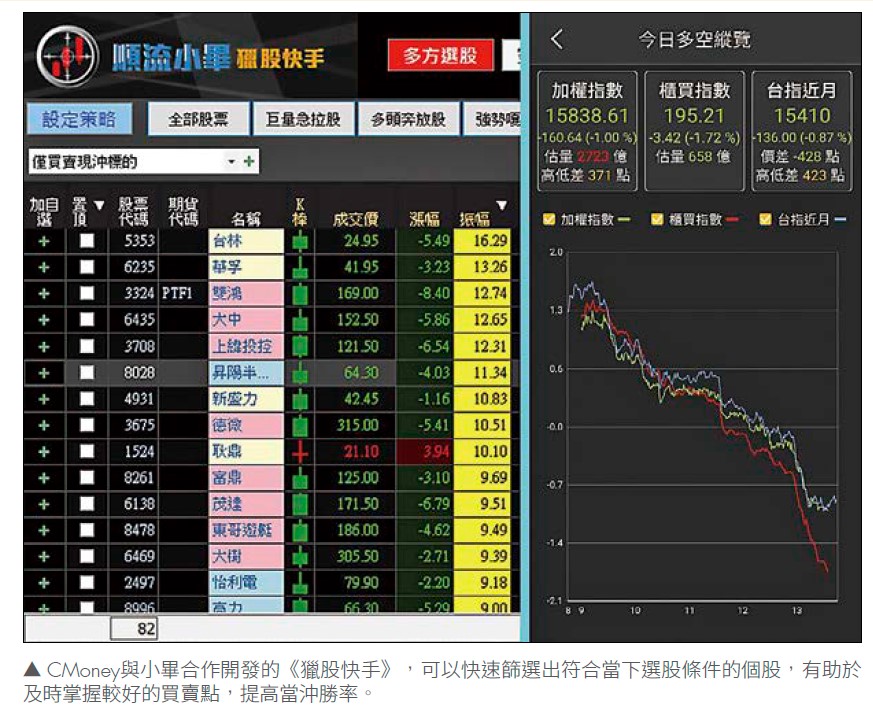Tick the pin checkbox for 1524 耿鼎

point(87,452)
